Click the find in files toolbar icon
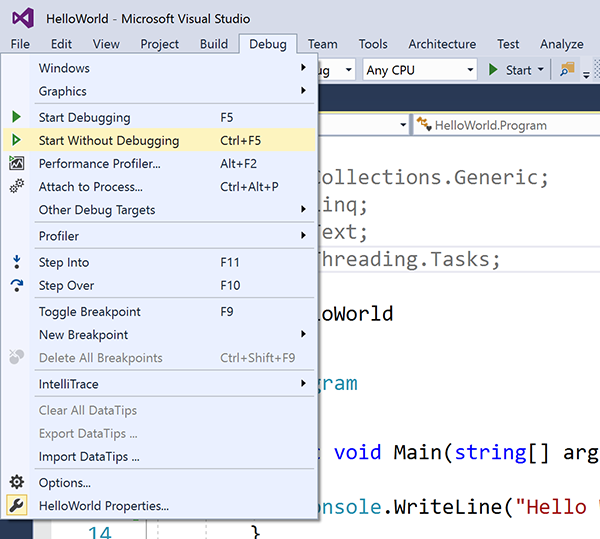Viewport: 600px width, 539px height. coord(567,70)
